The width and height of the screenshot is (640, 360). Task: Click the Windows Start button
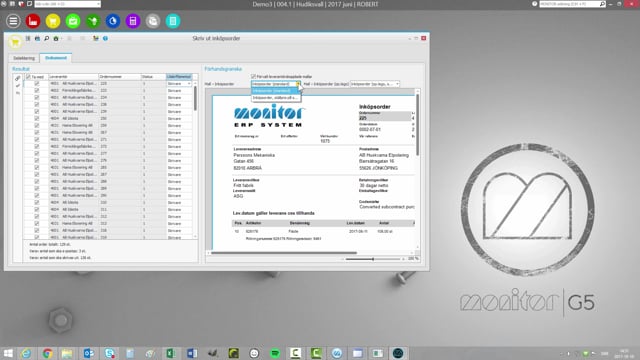[8, 353]
